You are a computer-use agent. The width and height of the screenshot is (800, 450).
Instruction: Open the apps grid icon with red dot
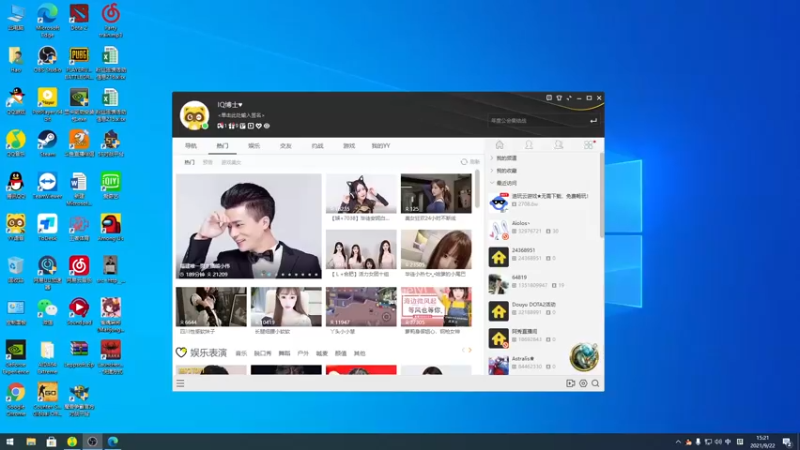589,145
